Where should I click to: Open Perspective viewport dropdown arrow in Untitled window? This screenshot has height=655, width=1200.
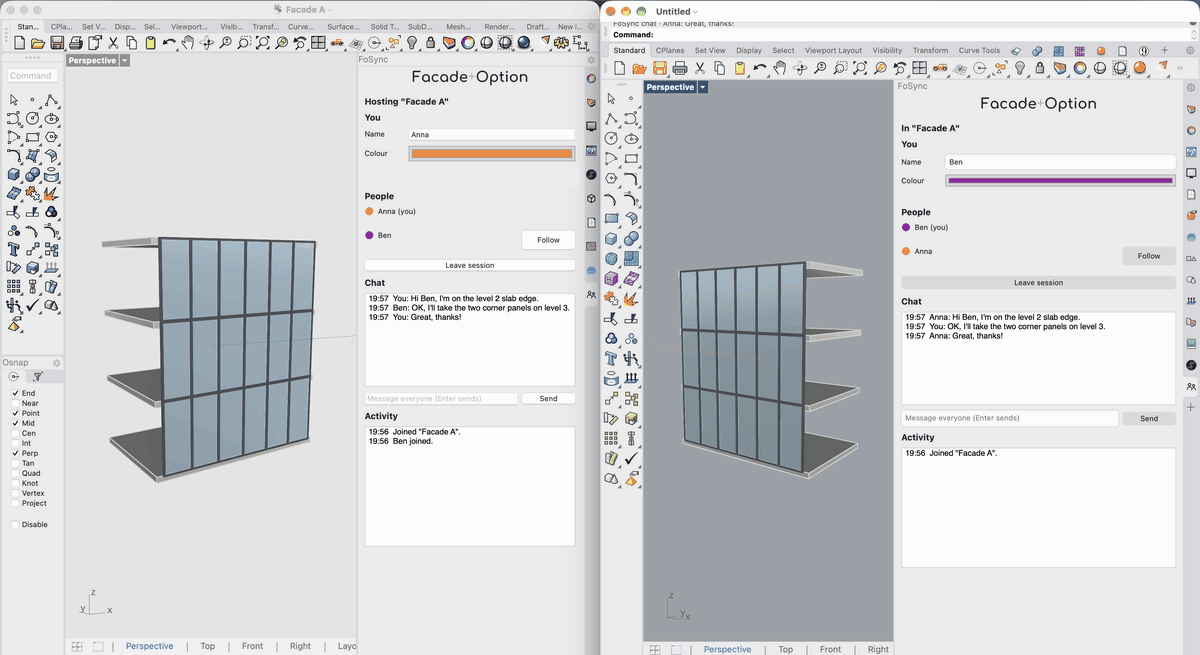coord(703,87)
